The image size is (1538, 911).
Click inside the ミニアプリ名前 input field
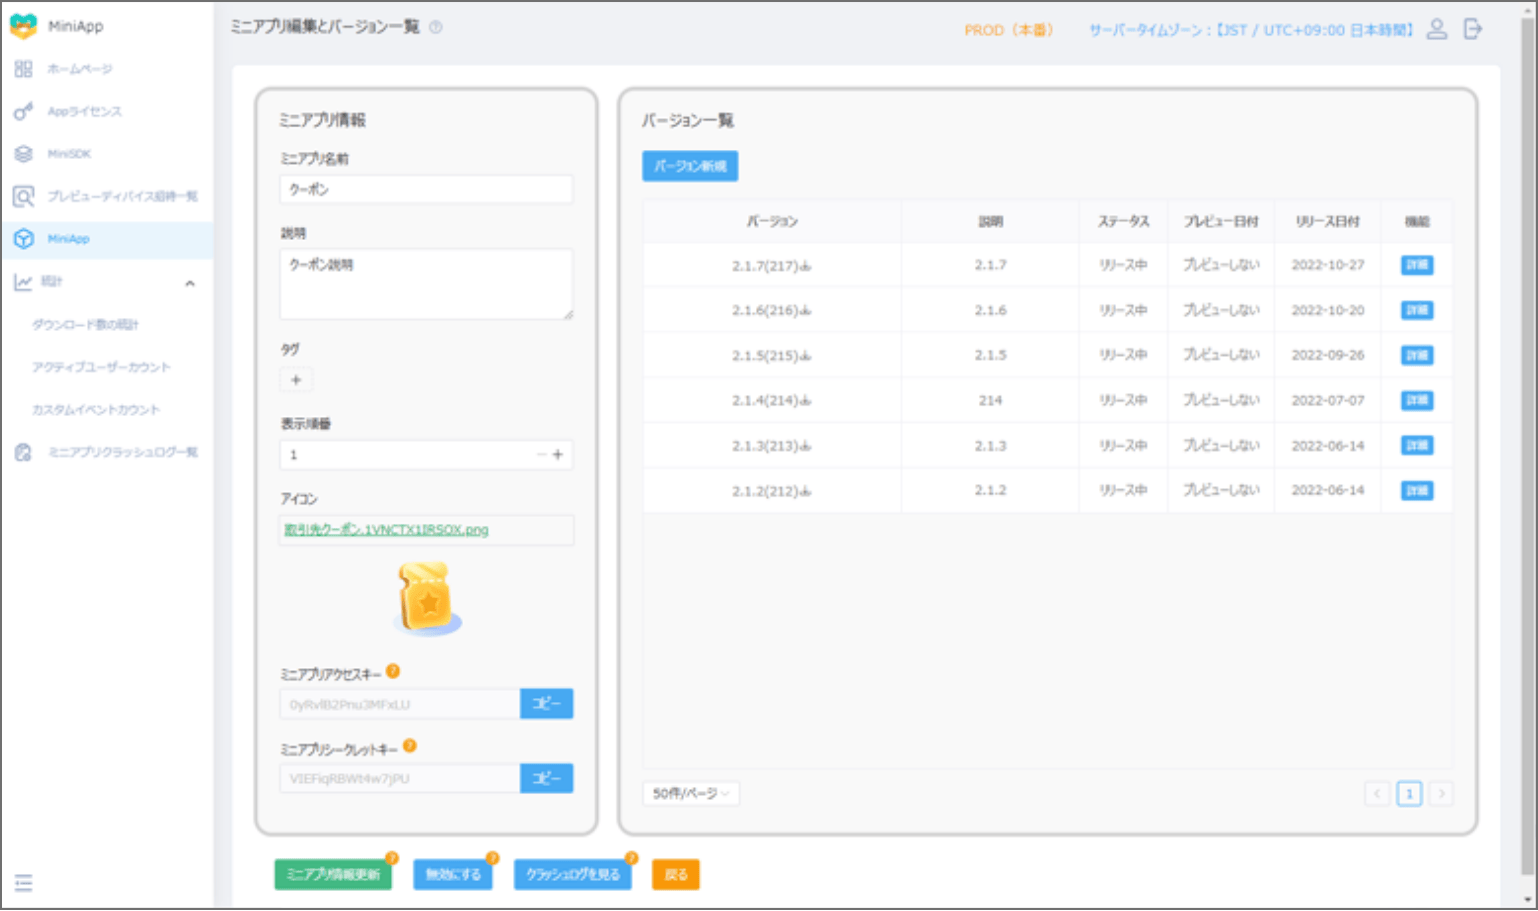tap(426, 189)
